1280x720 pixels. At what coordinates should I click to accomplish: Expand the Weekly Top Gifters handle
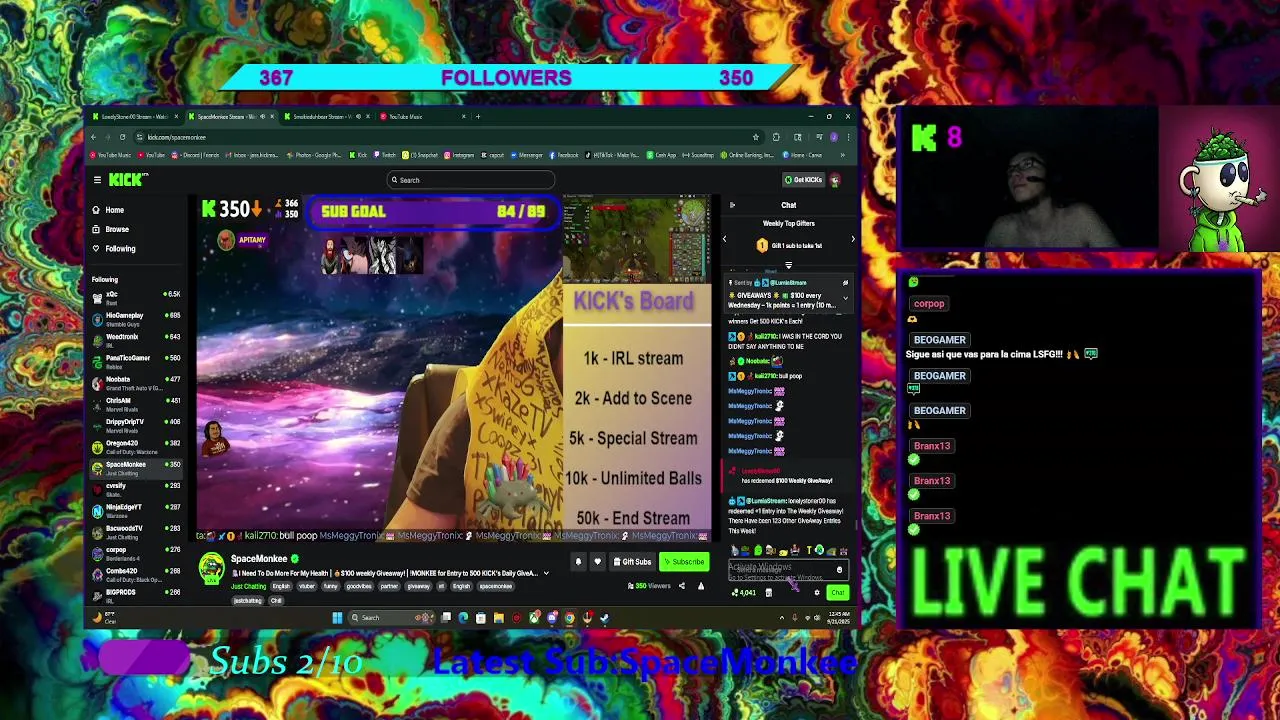point(788,266)
